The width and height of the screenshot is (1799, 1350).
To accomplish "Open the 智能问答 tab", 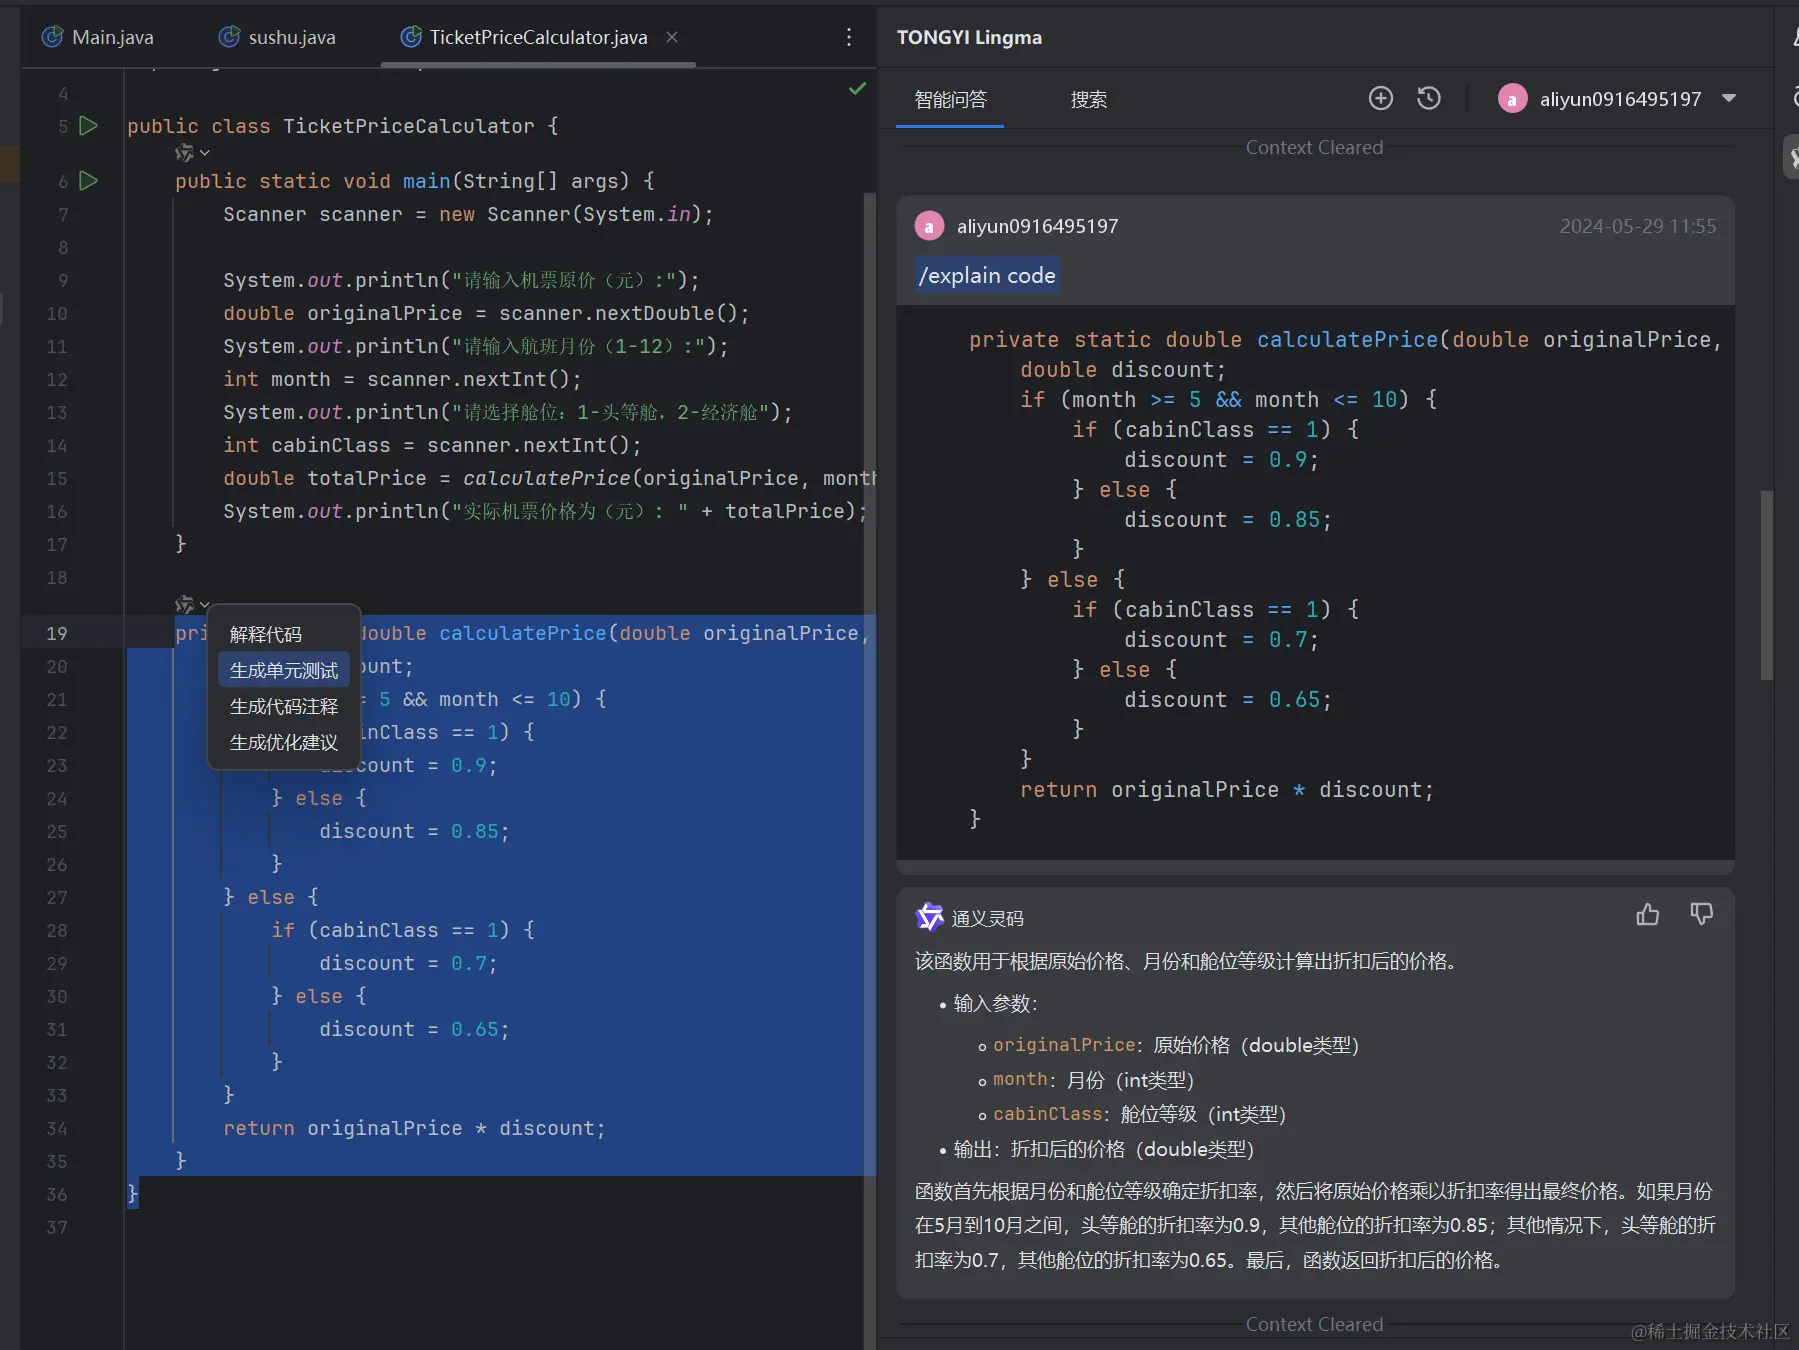I will (950, 99).
